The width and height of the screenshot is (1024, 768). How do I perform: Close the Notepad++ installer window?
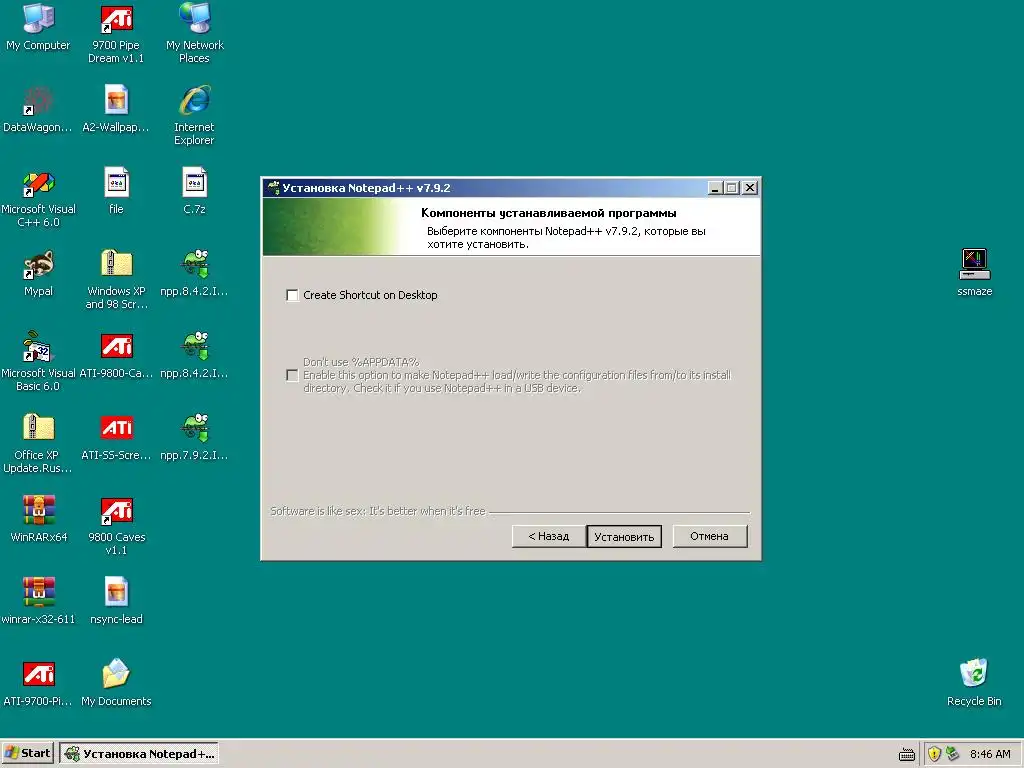click(x=750, y=188)
